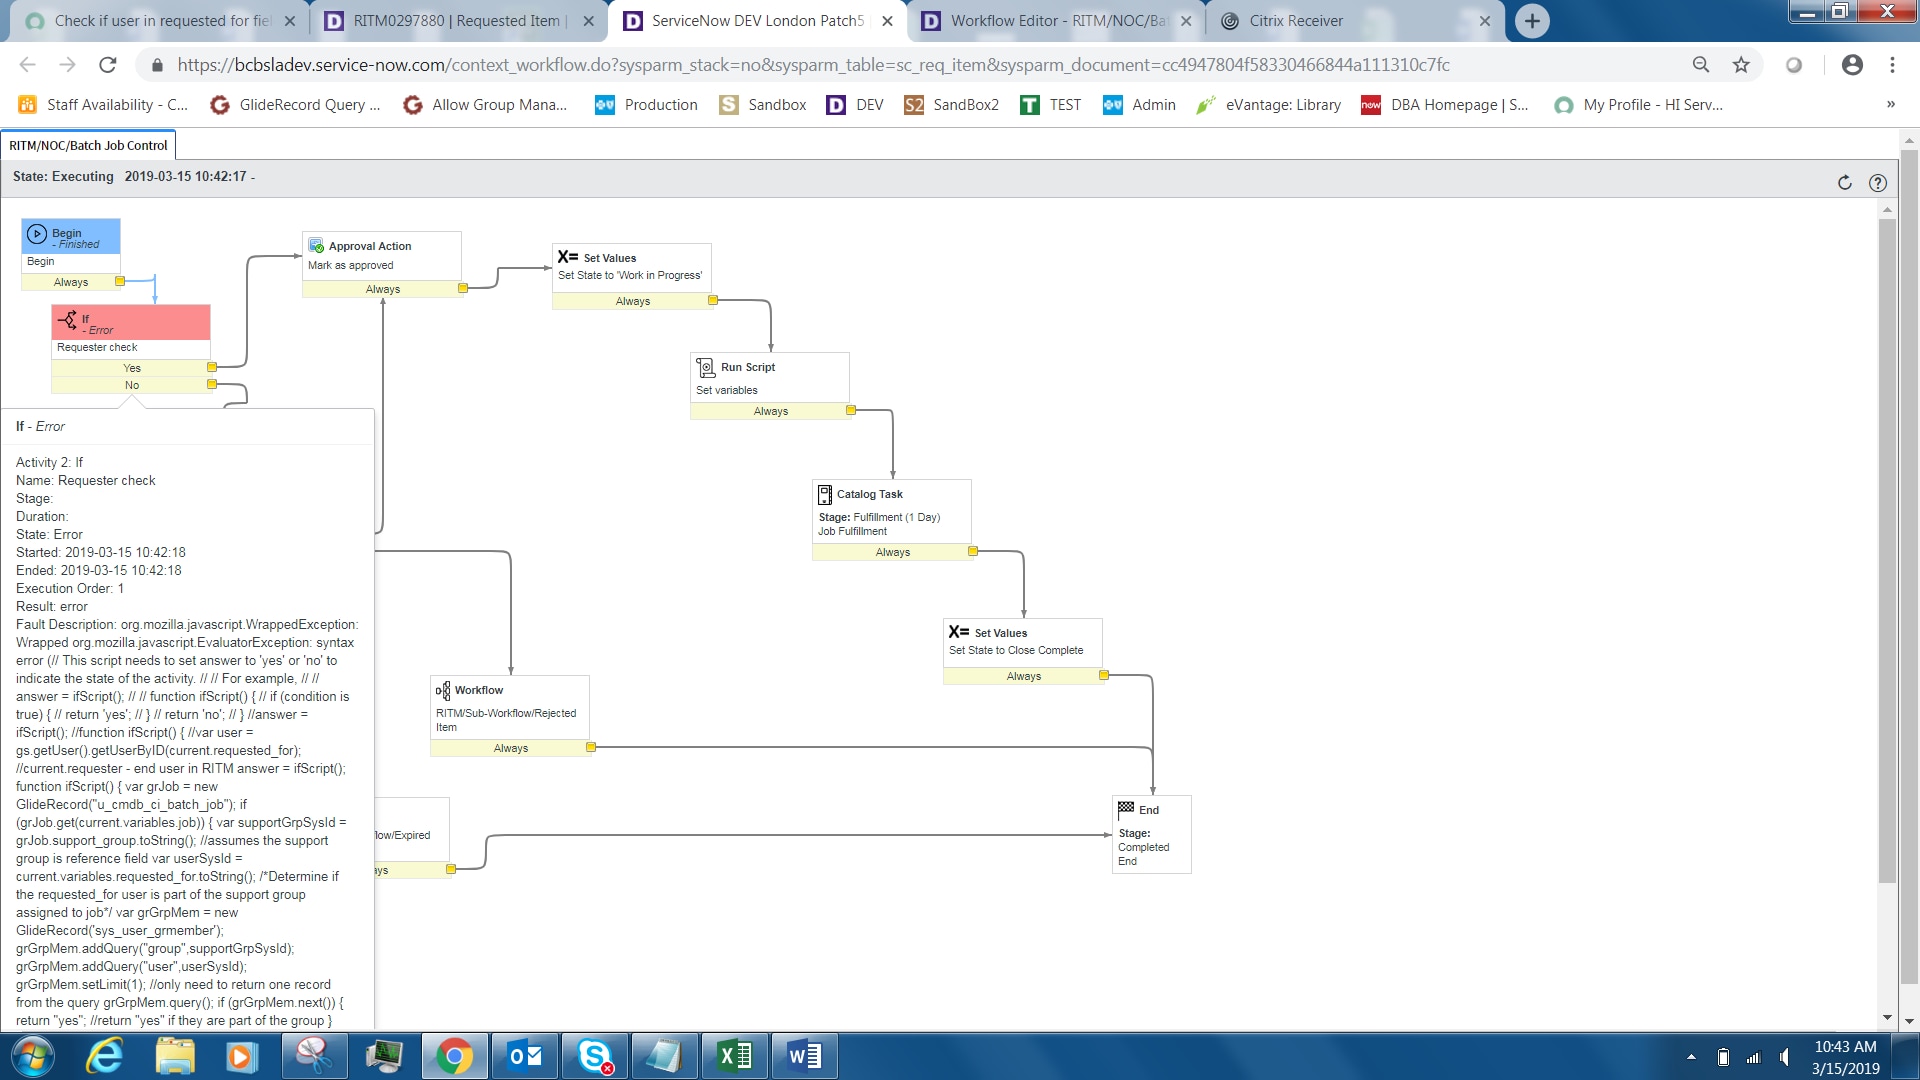Close the 'Check if user in requested' tab
Image resolution: width=1920 pixels, height=1080 pixels.
(x=290, y=21)
